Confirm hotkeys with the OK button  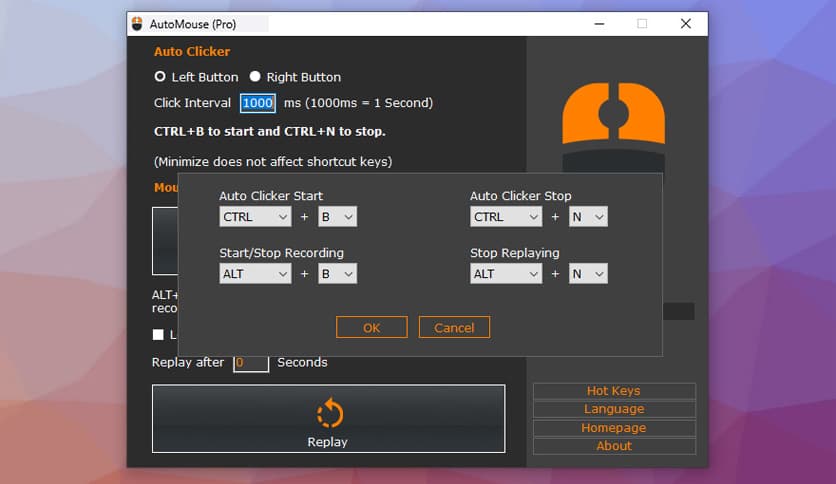click(372, 327)
